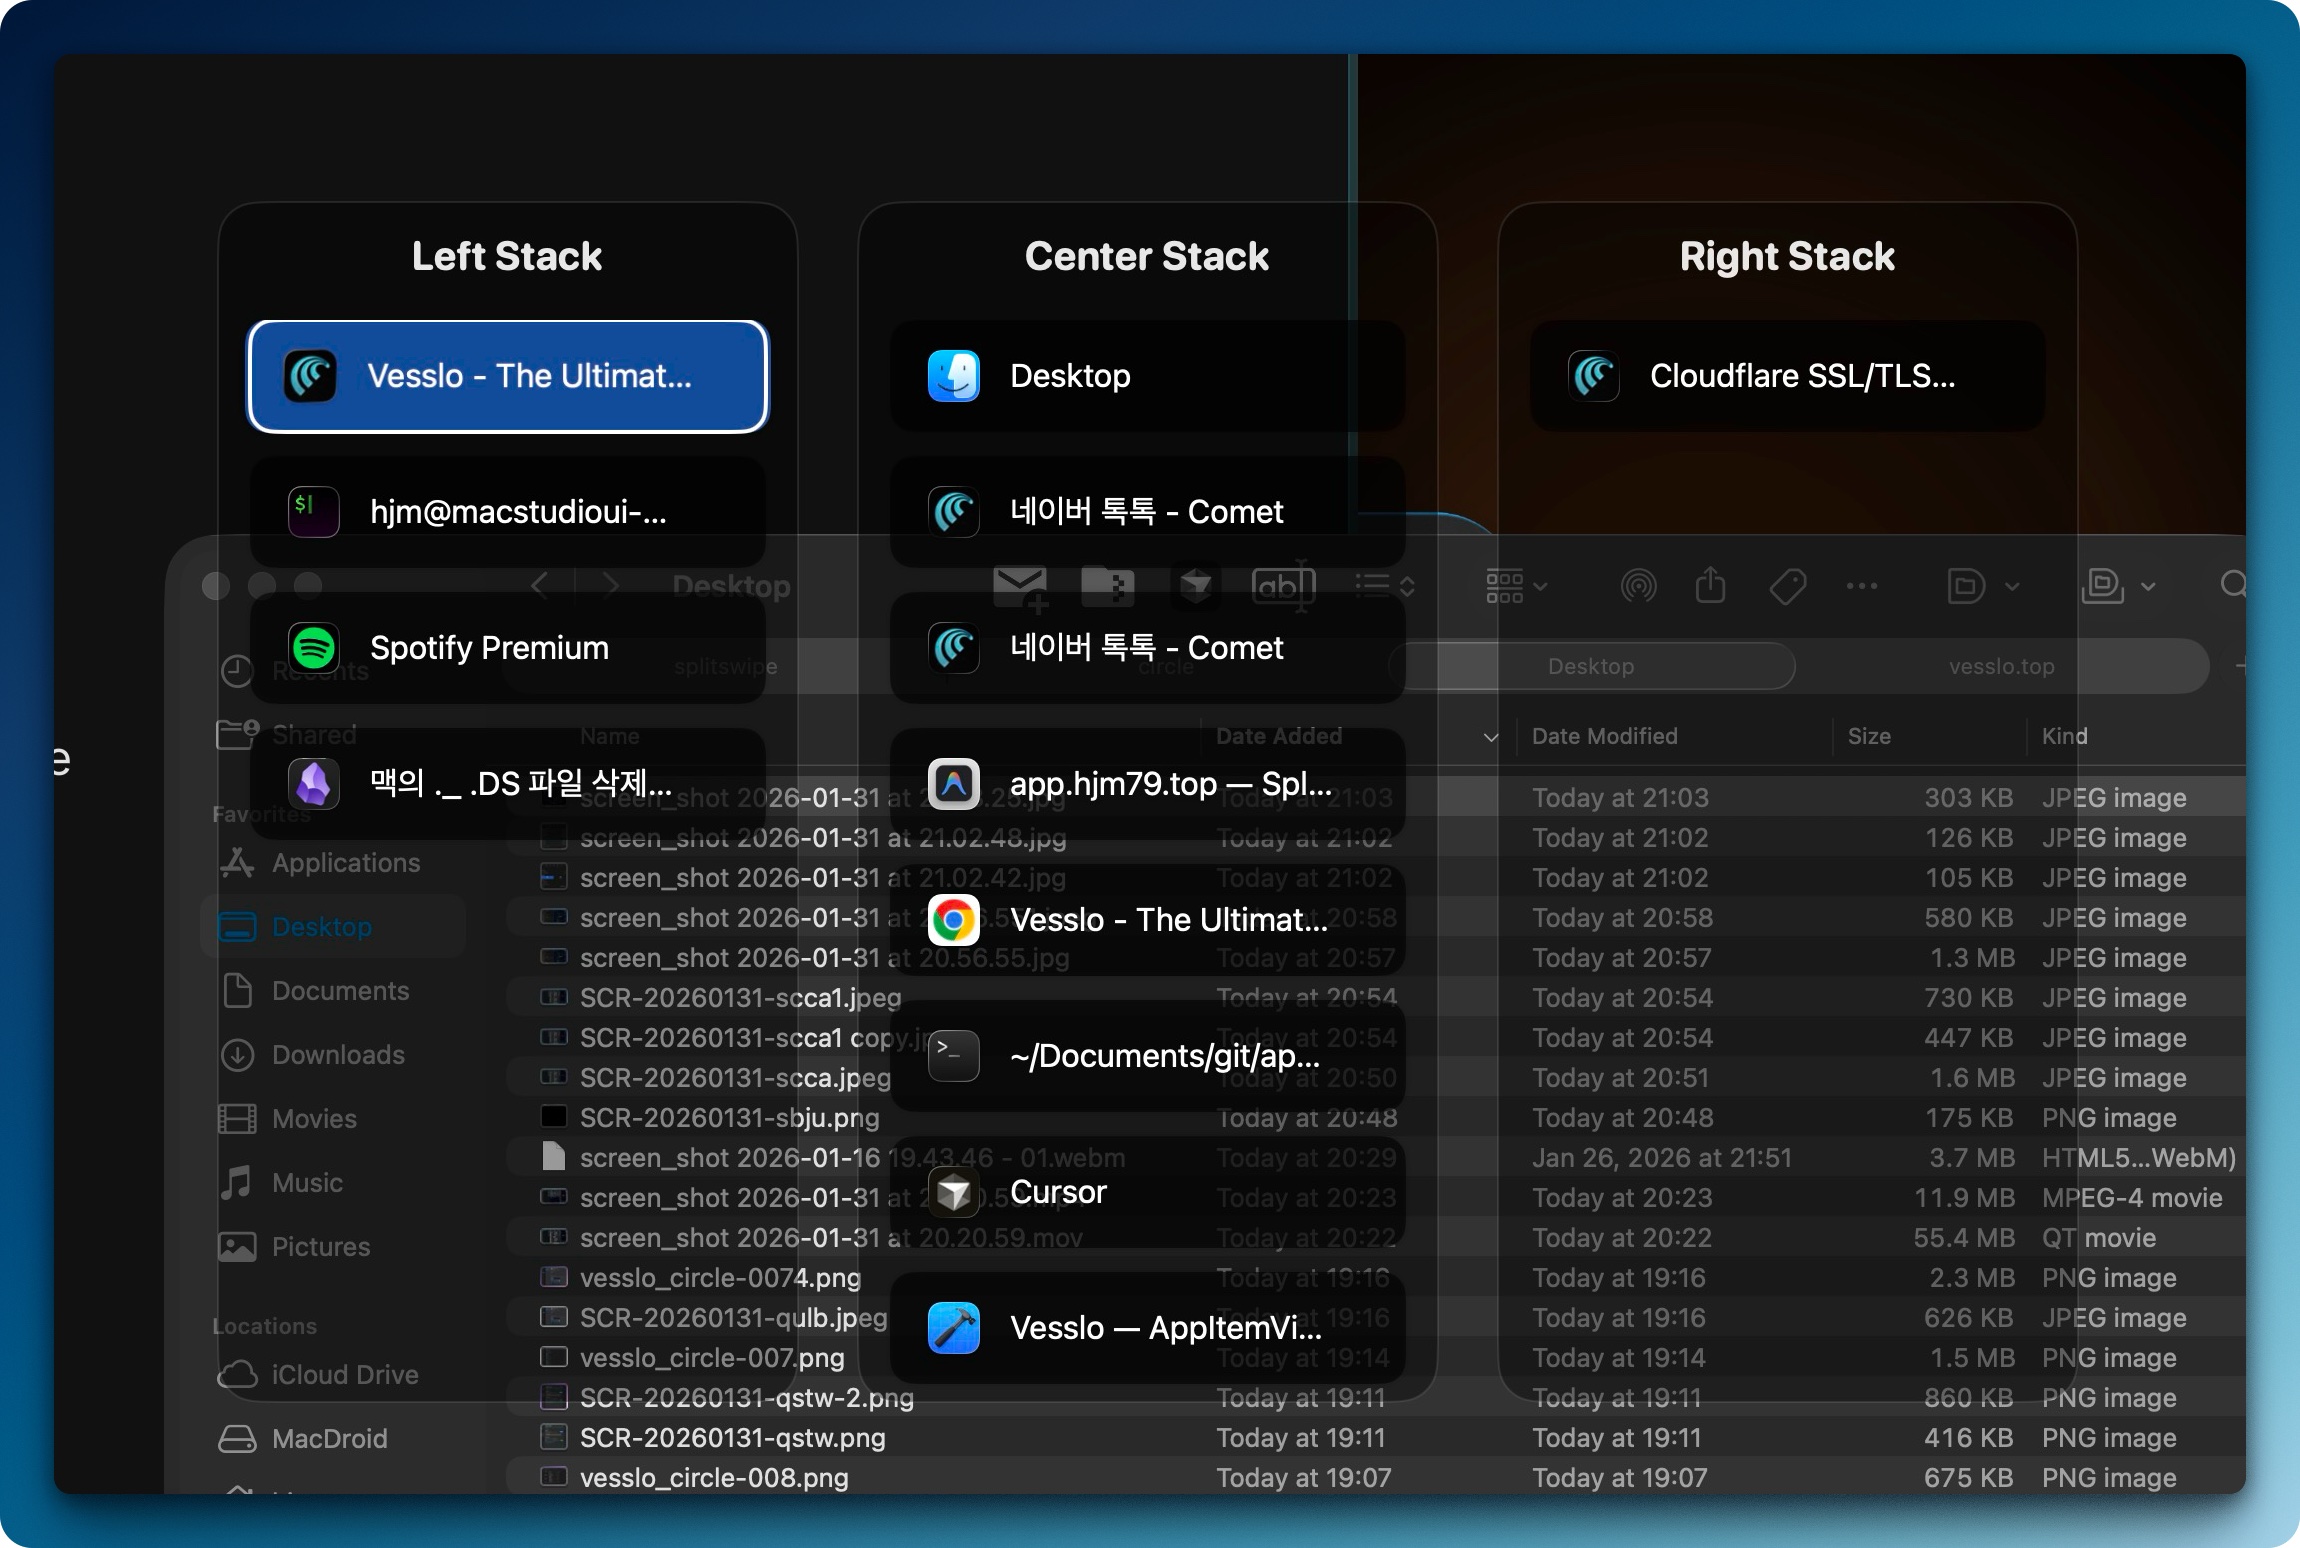Click the Cursor app icon
Screen dimensions: 2300x1548
click(954, 1192)
